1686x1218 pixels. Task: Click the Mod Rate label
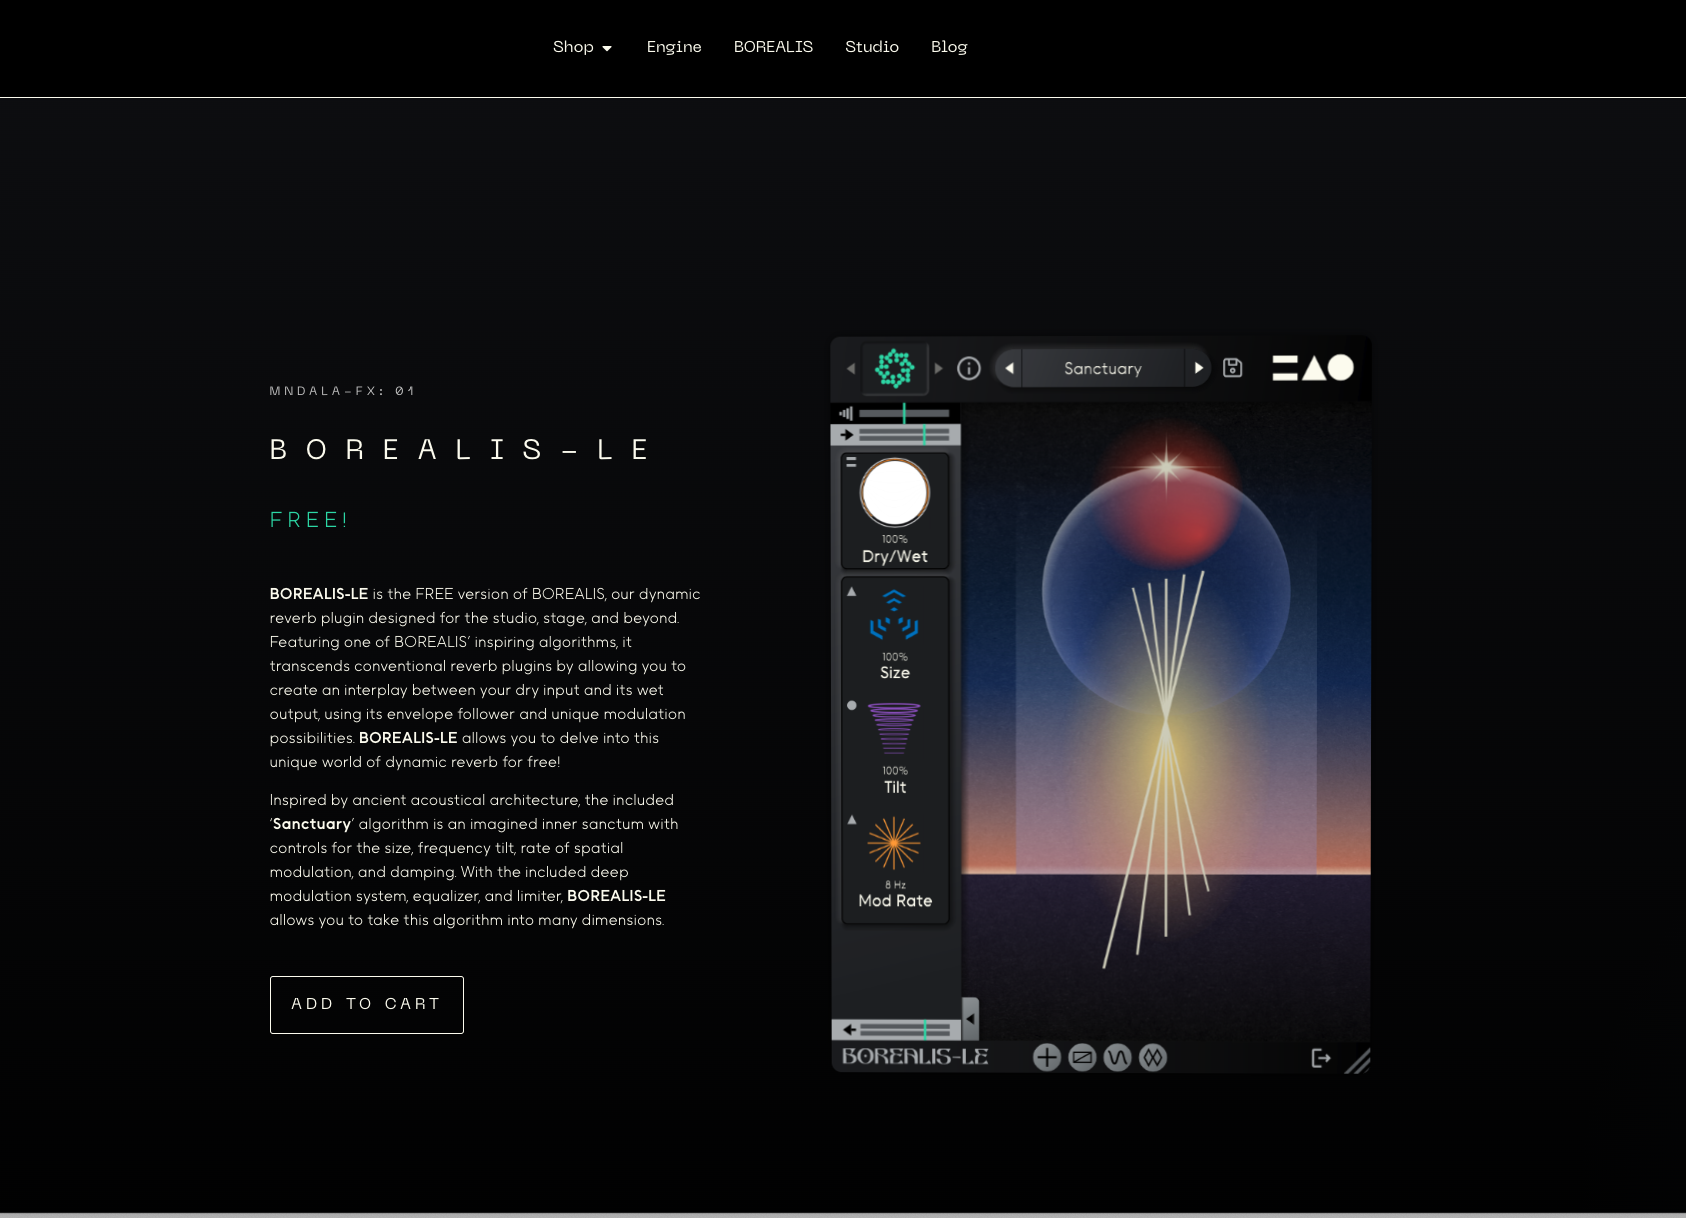(895, 901)
